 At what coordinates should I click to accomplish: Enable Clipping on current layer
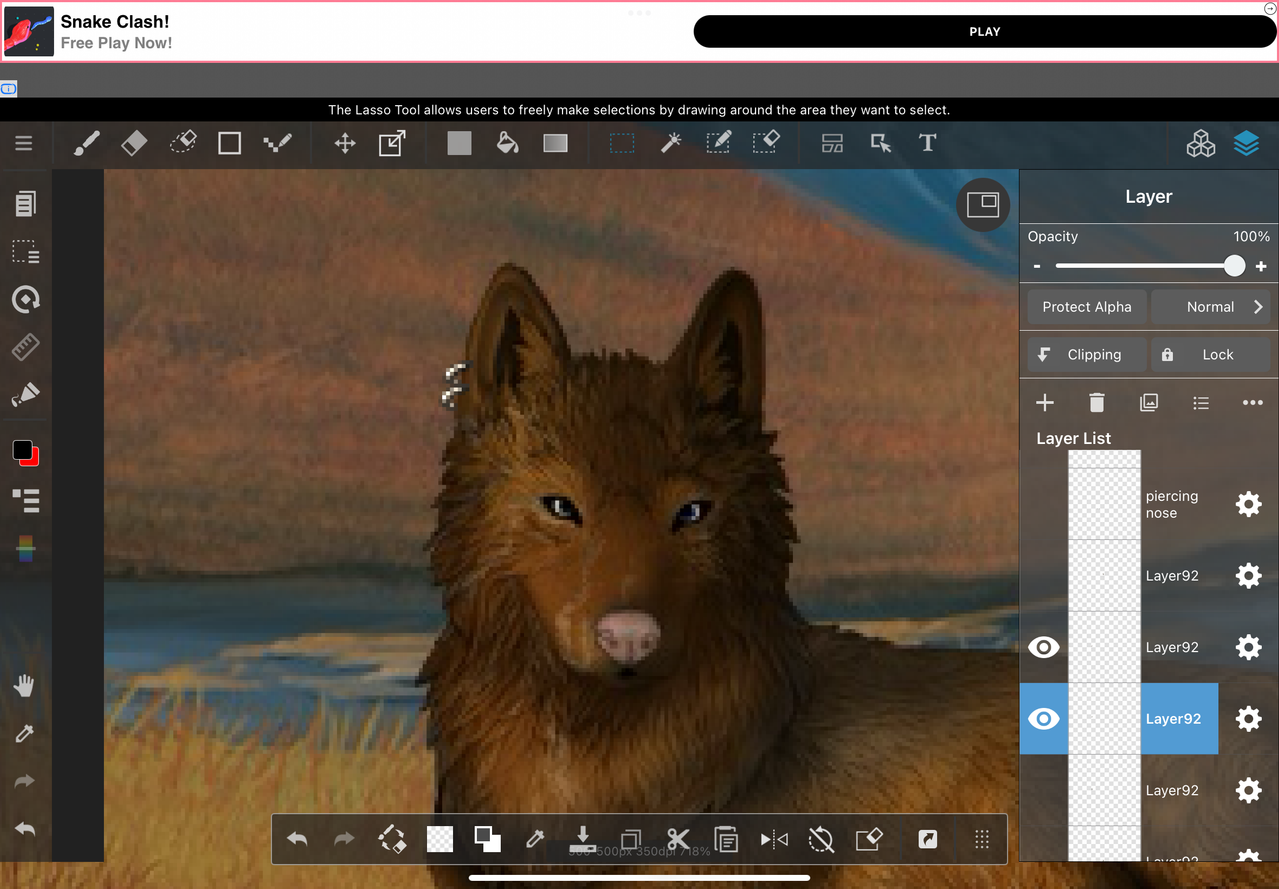1086,355
